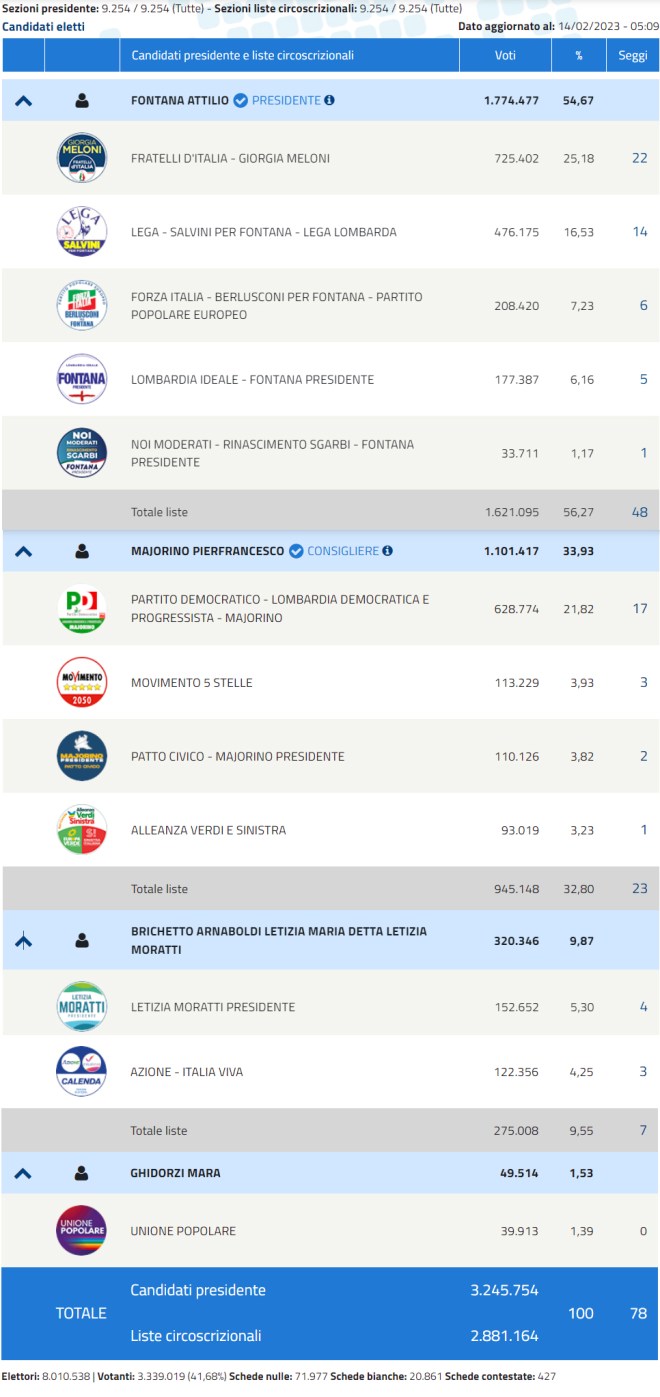Collapse the Letizia Moratti candidate section

click(24, 940)
